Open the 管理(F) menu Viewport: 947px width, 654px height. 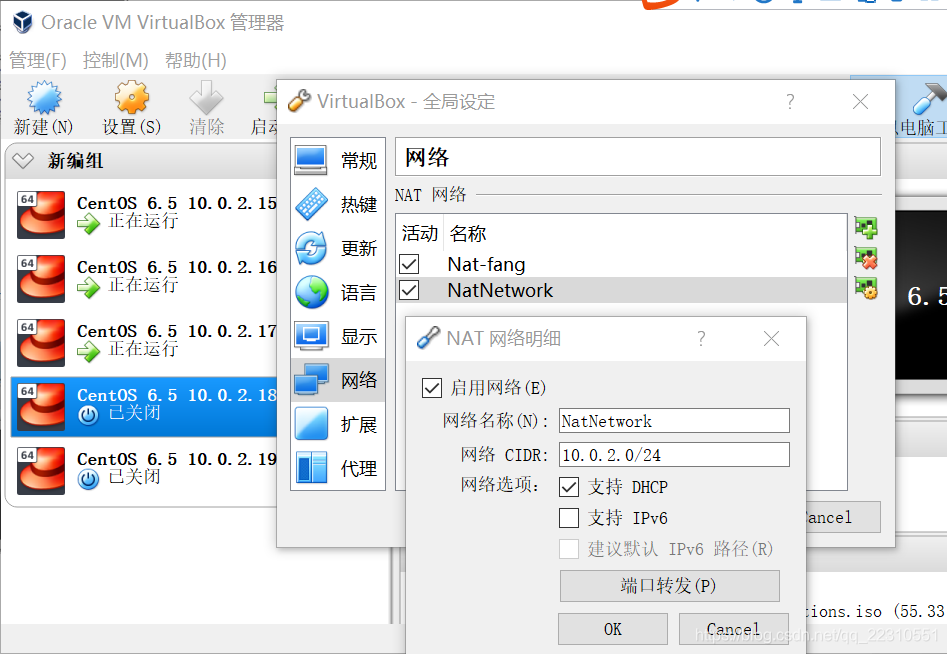coord(38,60)
